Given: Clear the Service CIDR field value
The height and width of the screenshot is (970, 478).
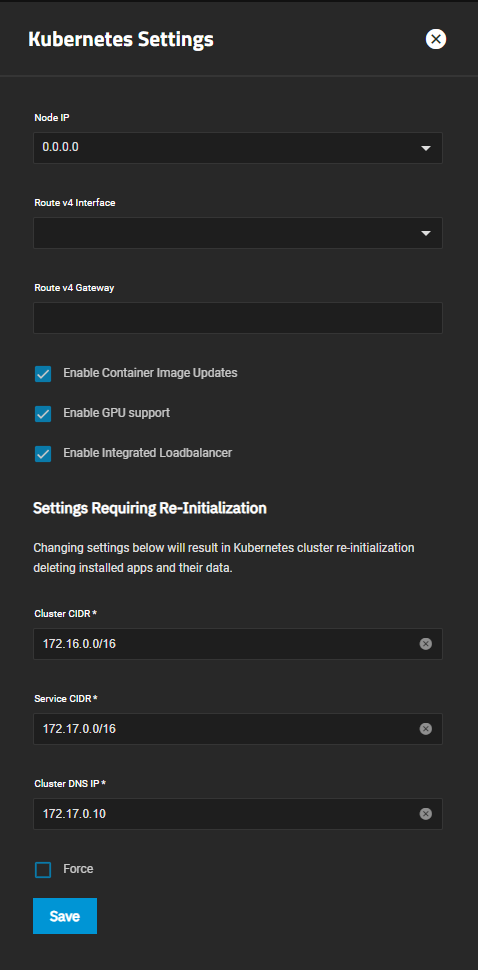Looking at the screenshot, I should pyautogui.click(x=425, y=729).
